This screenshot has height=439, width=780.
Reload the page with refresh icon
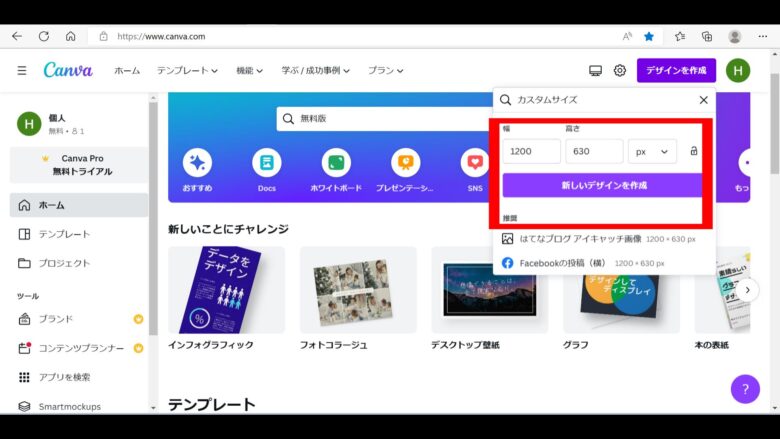44,36
